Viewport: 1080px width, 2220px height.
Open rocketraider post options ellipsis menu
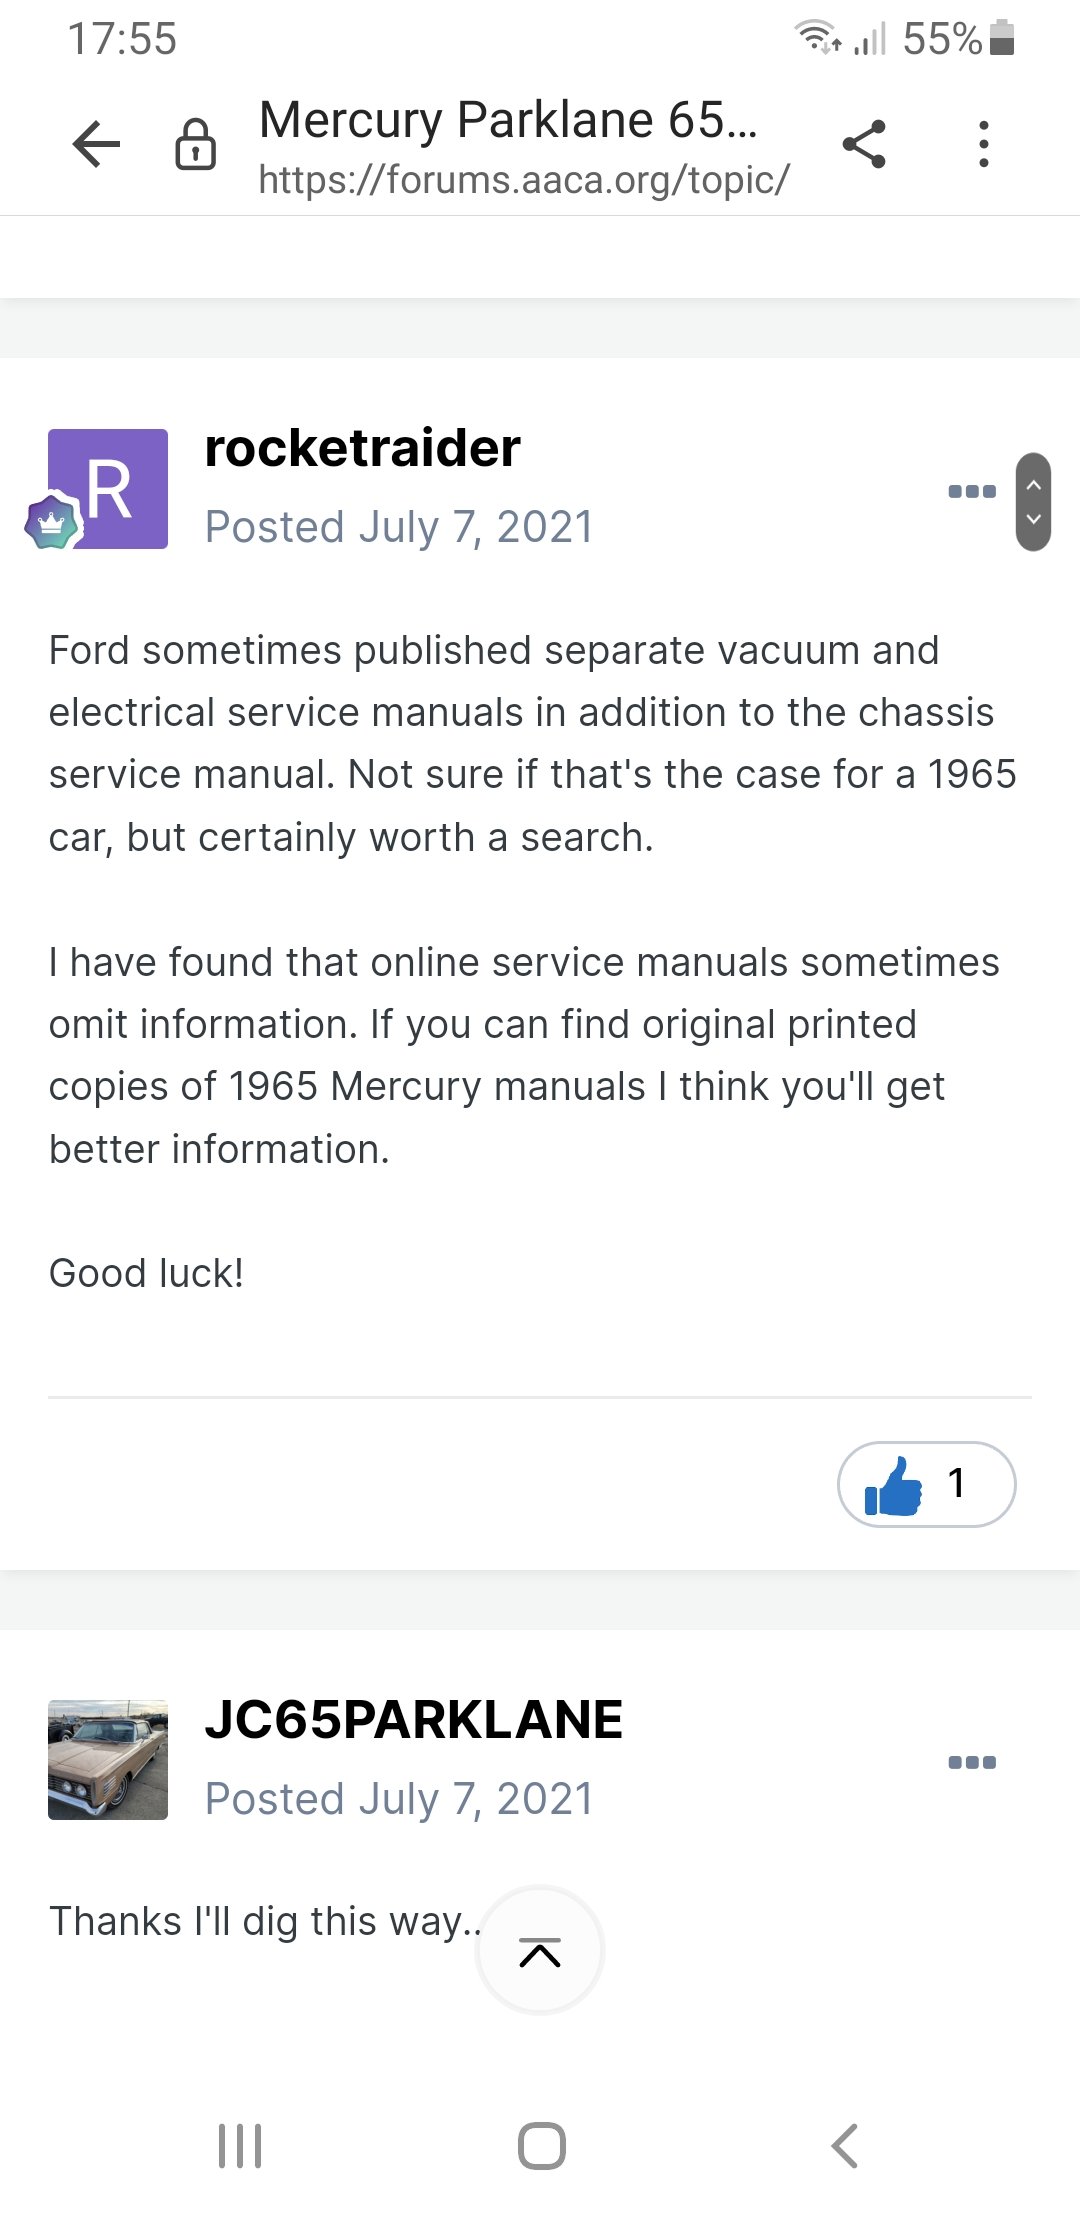pos(972,491)
